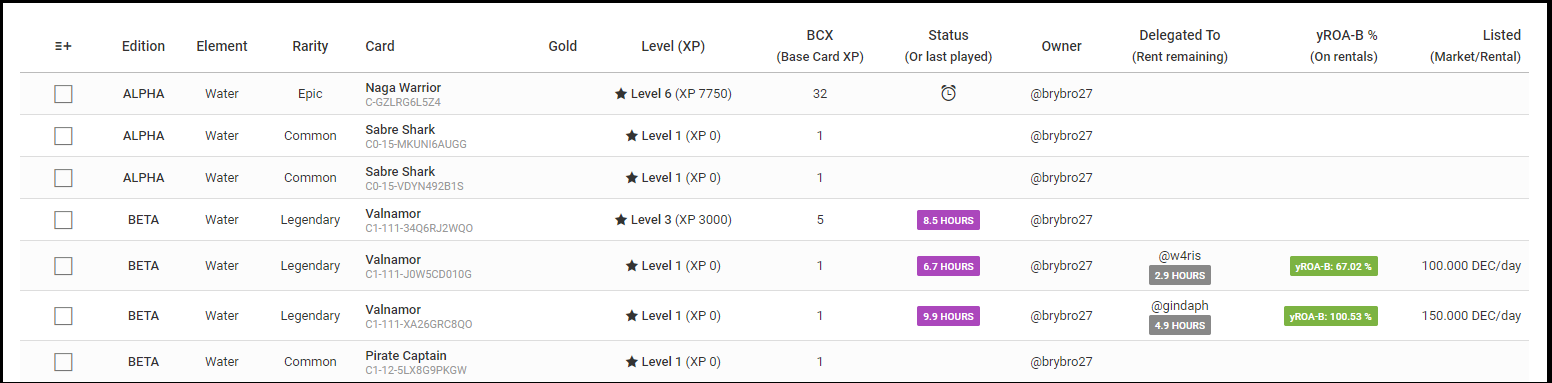The image size is (1552, 383).
Task: Click the alarm clock status icon for Naga Warrior
Action: (x=948, y=93)
